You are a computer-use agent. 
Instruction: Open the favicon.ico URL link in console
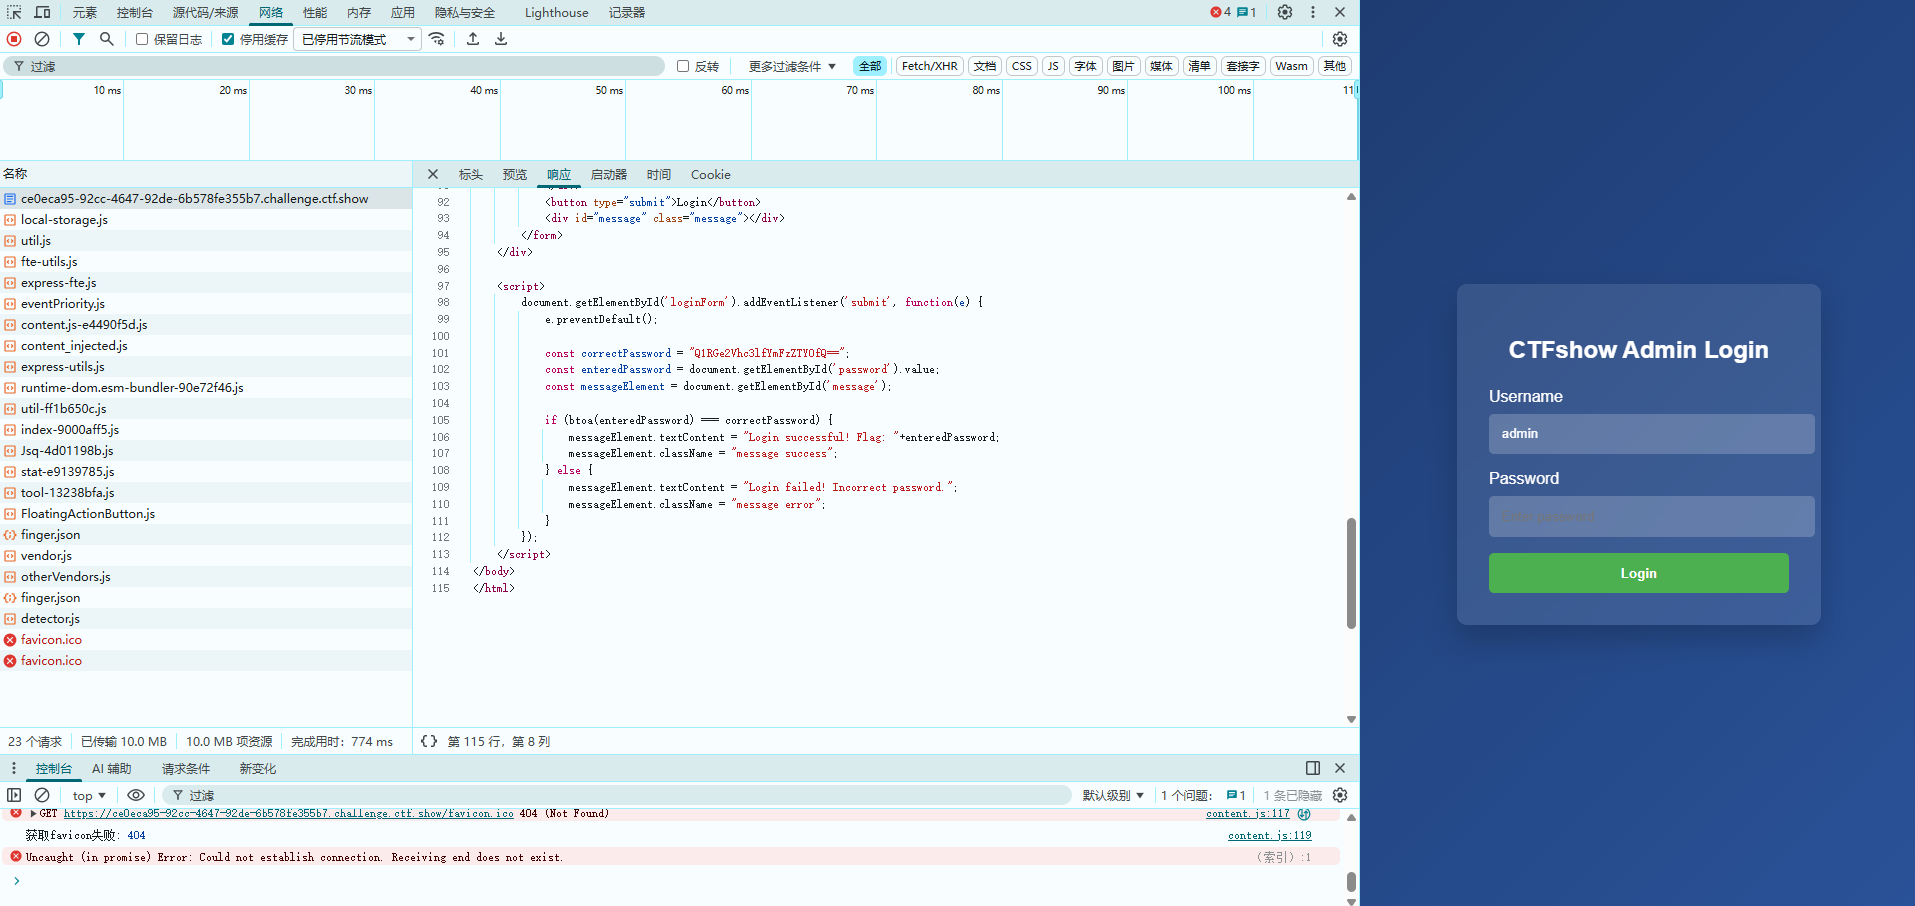coord(288,814)
